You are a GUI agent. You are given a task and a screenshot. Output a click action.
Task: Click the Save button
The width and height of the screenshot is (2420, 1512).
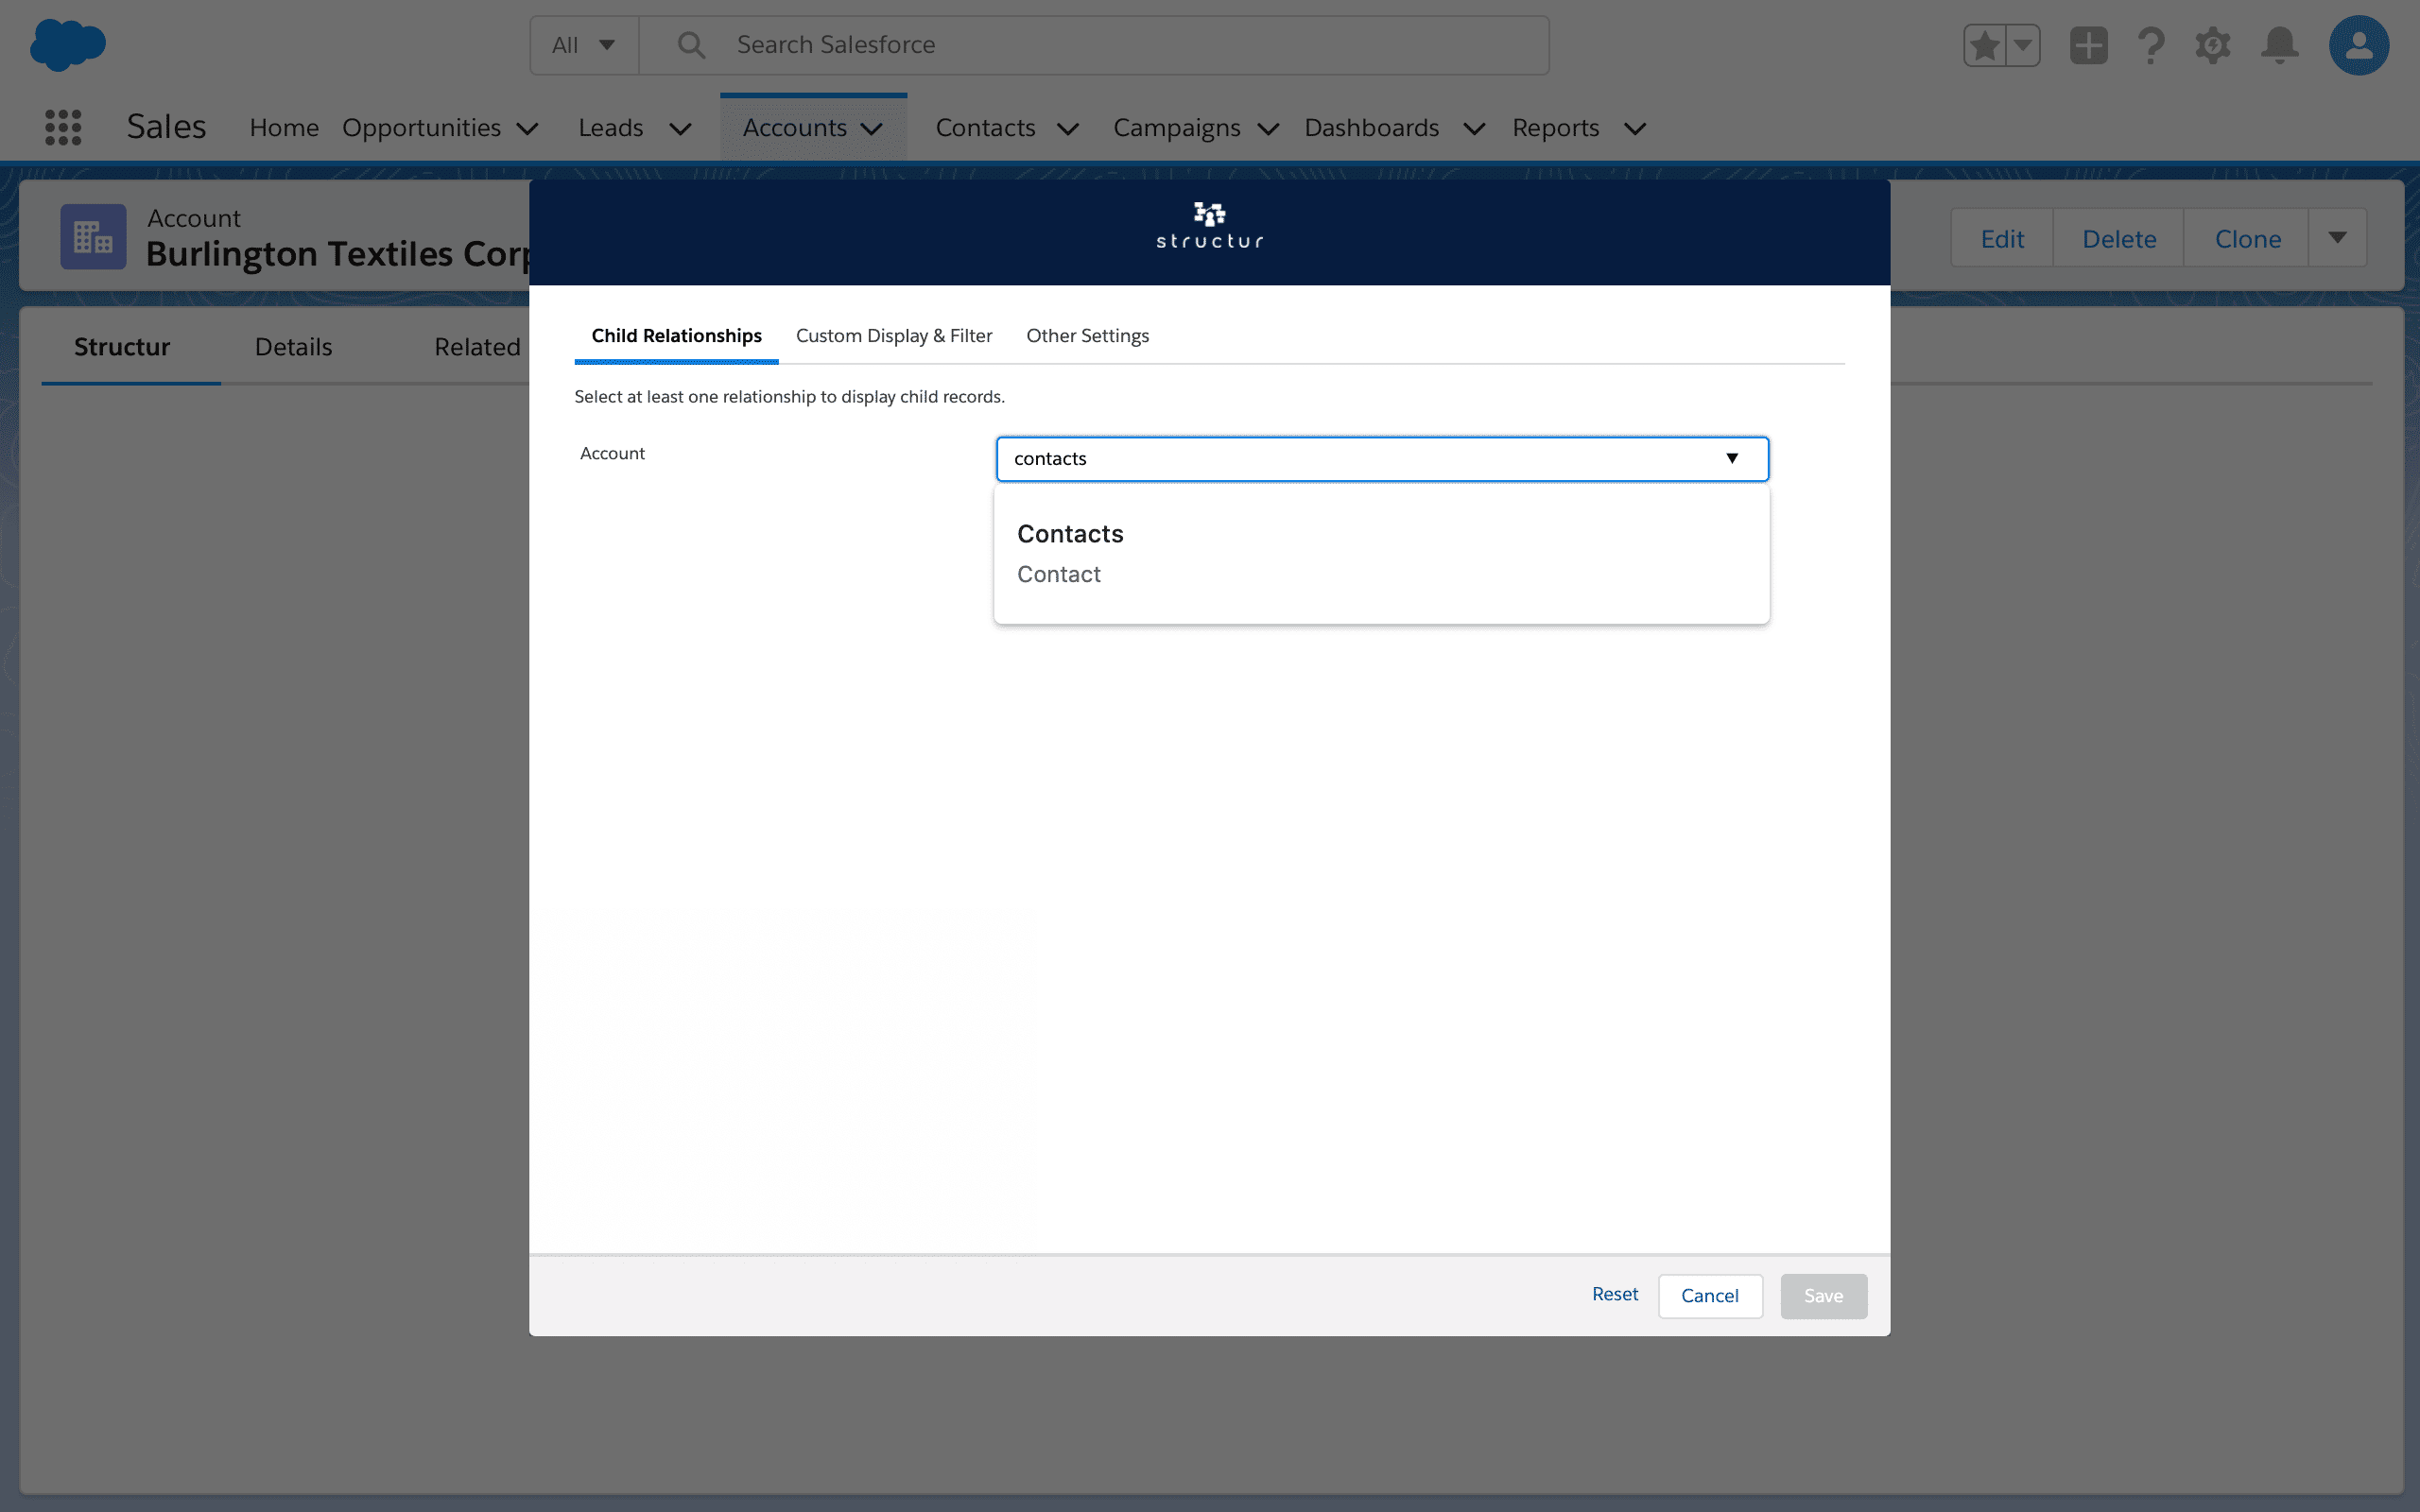click(x=1823, y=1296)
